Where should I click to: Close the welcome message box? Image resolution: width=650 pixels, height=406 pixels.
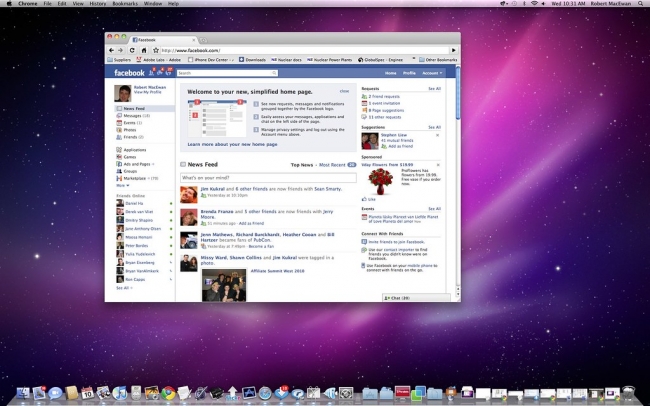(x=344, y=91)
